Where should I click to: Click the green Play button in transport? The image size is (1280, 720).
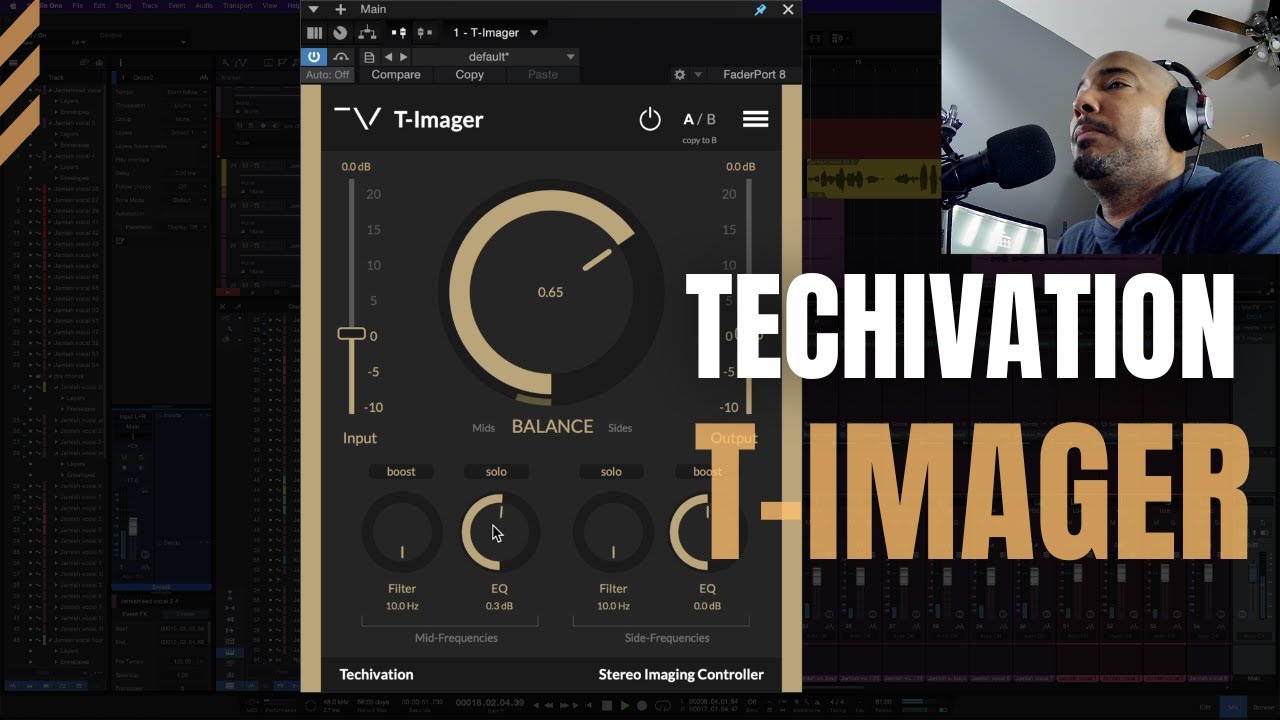pos(626,705)
